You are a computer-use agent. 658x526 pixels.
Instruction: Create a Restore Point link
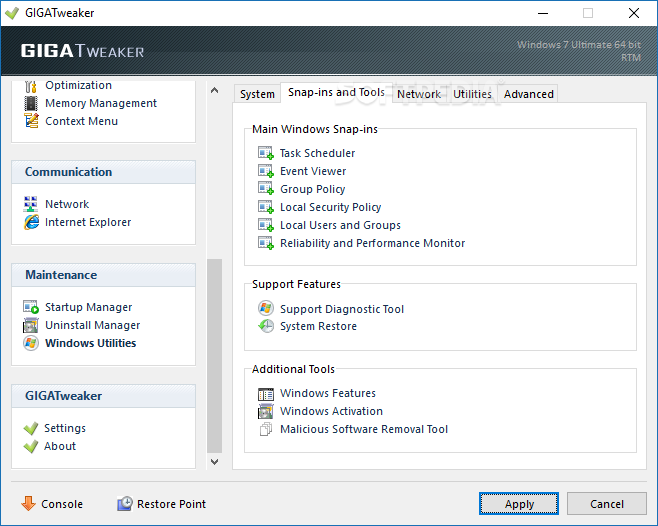171,504
